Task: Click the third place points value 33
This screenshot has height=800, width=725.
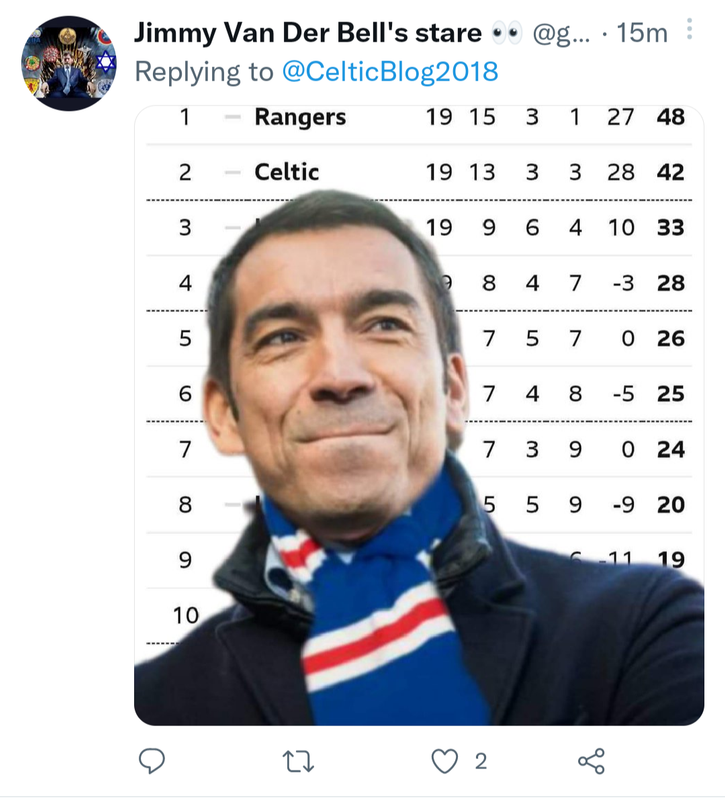Action: [x=670, y=228]
